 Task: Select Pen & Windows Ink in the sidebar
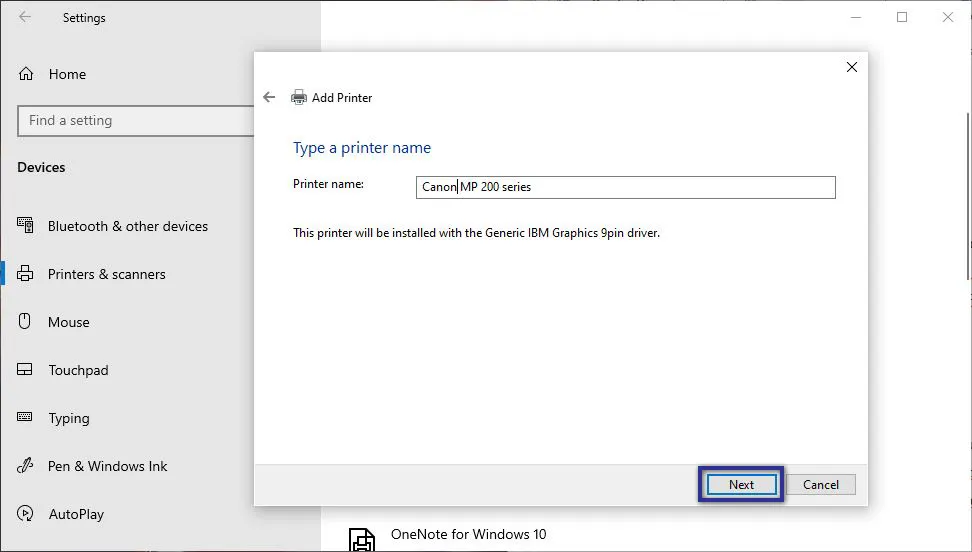click(x=107, y=466)
